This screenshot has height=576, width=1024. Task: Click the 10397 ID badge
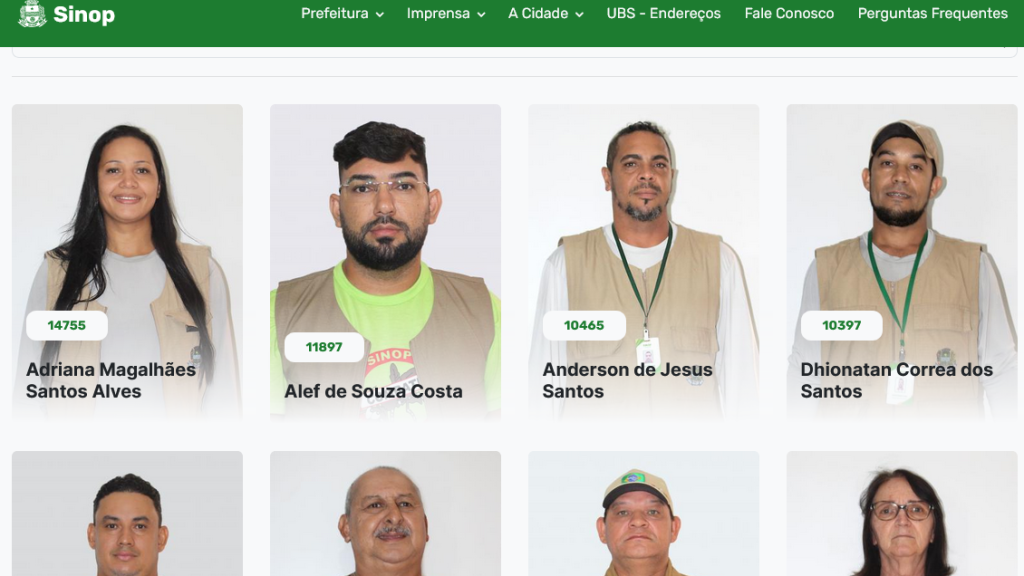[841, 325]
